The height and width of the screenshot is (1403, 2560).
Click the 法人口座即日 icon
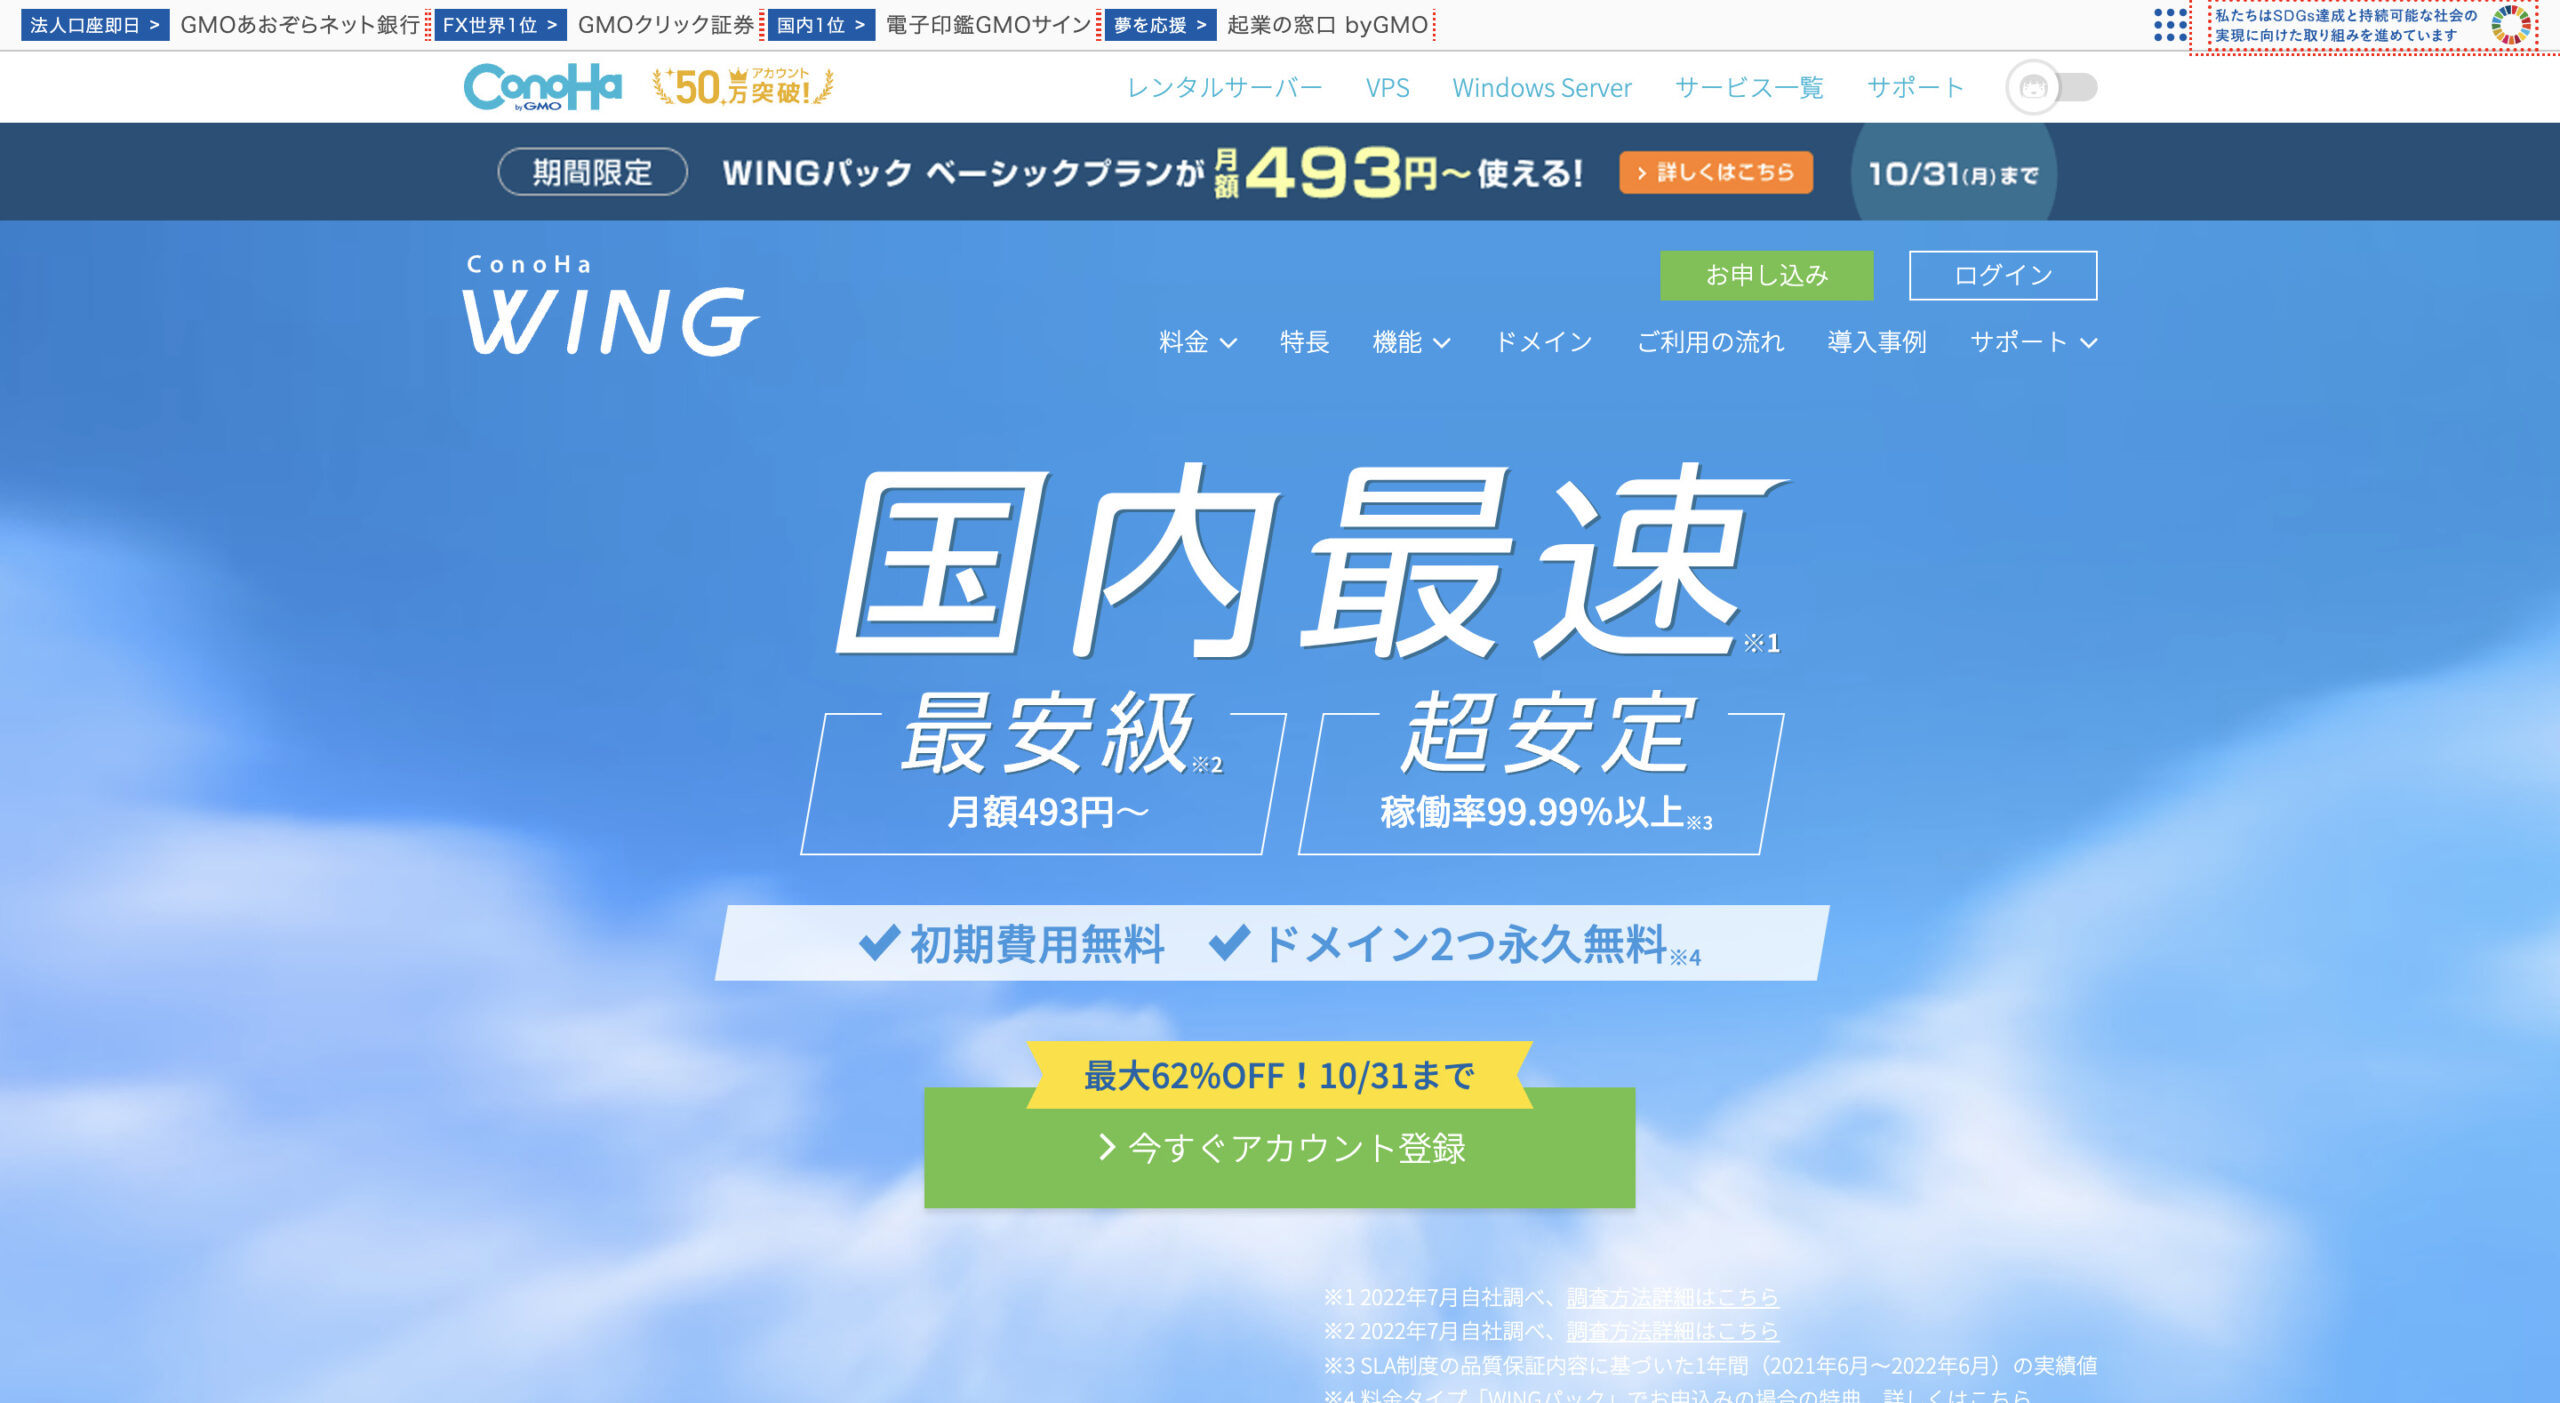[85, 22]
